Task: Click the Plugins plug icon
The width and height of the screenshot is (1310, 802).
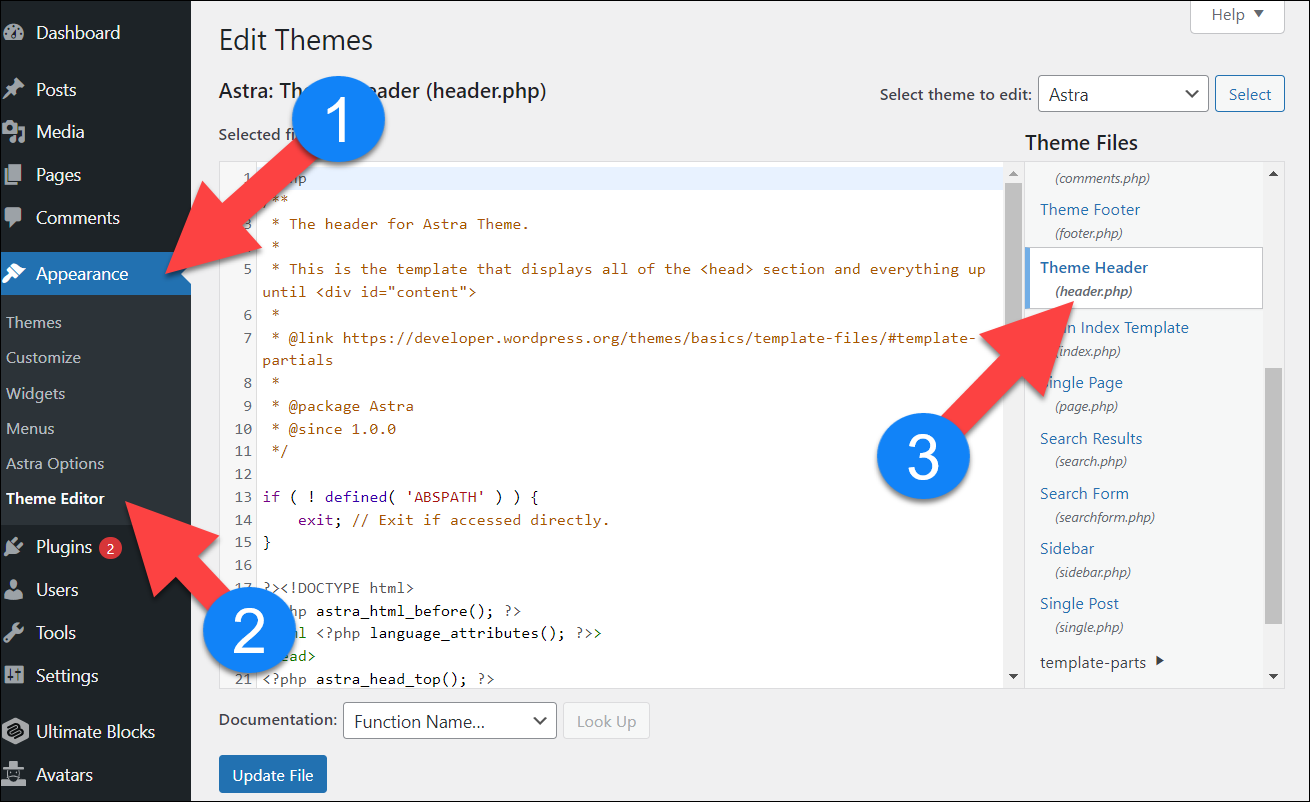Action: pos(13,547)
